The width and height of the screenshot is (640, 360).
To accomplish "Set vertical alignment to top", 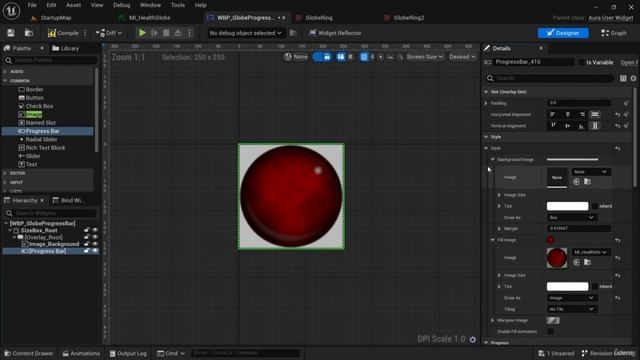I will [553, 126].
